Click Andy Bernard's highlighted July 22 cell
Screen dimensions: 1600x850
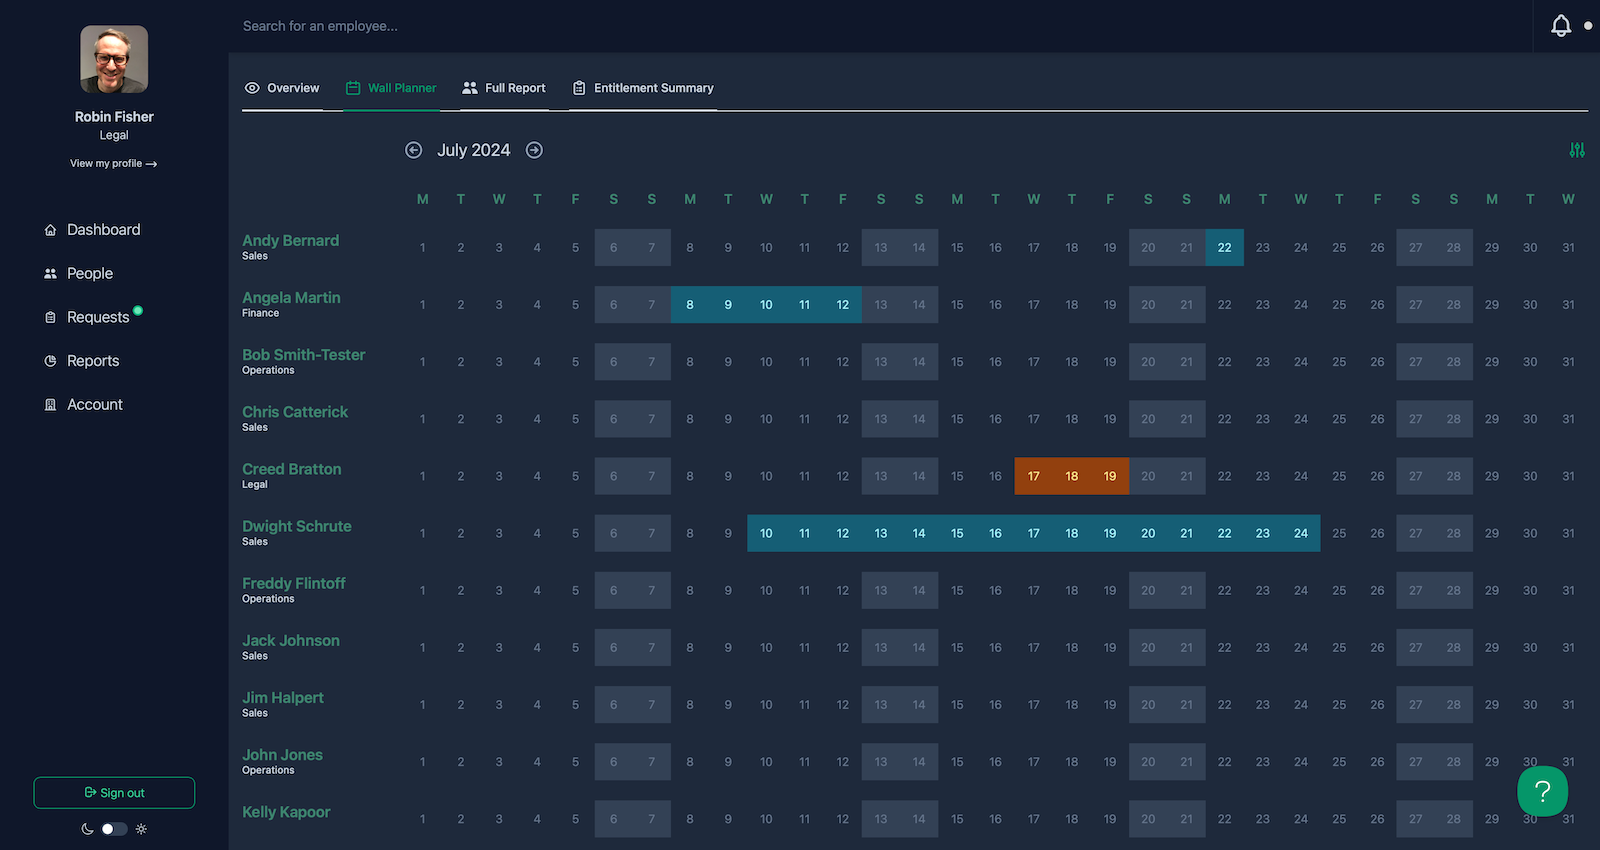(1224, 248)
